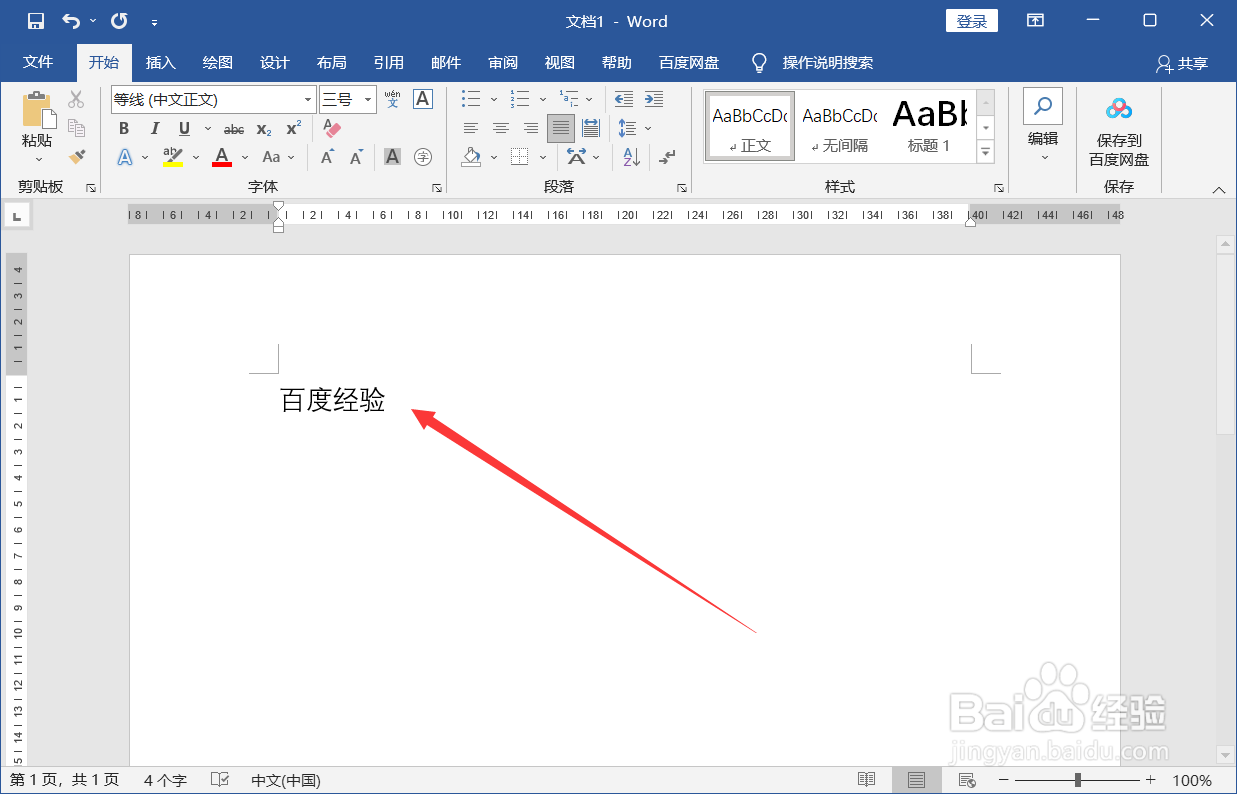The image size is (1237, 794).
Task: Select the justify alignment button
Action: pos(561,128)
